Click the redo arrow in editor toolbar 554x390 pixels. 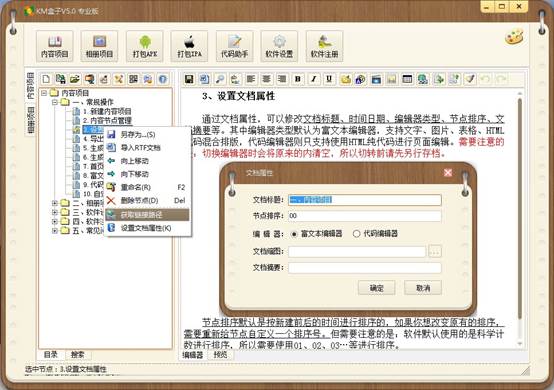pos(501,79)
